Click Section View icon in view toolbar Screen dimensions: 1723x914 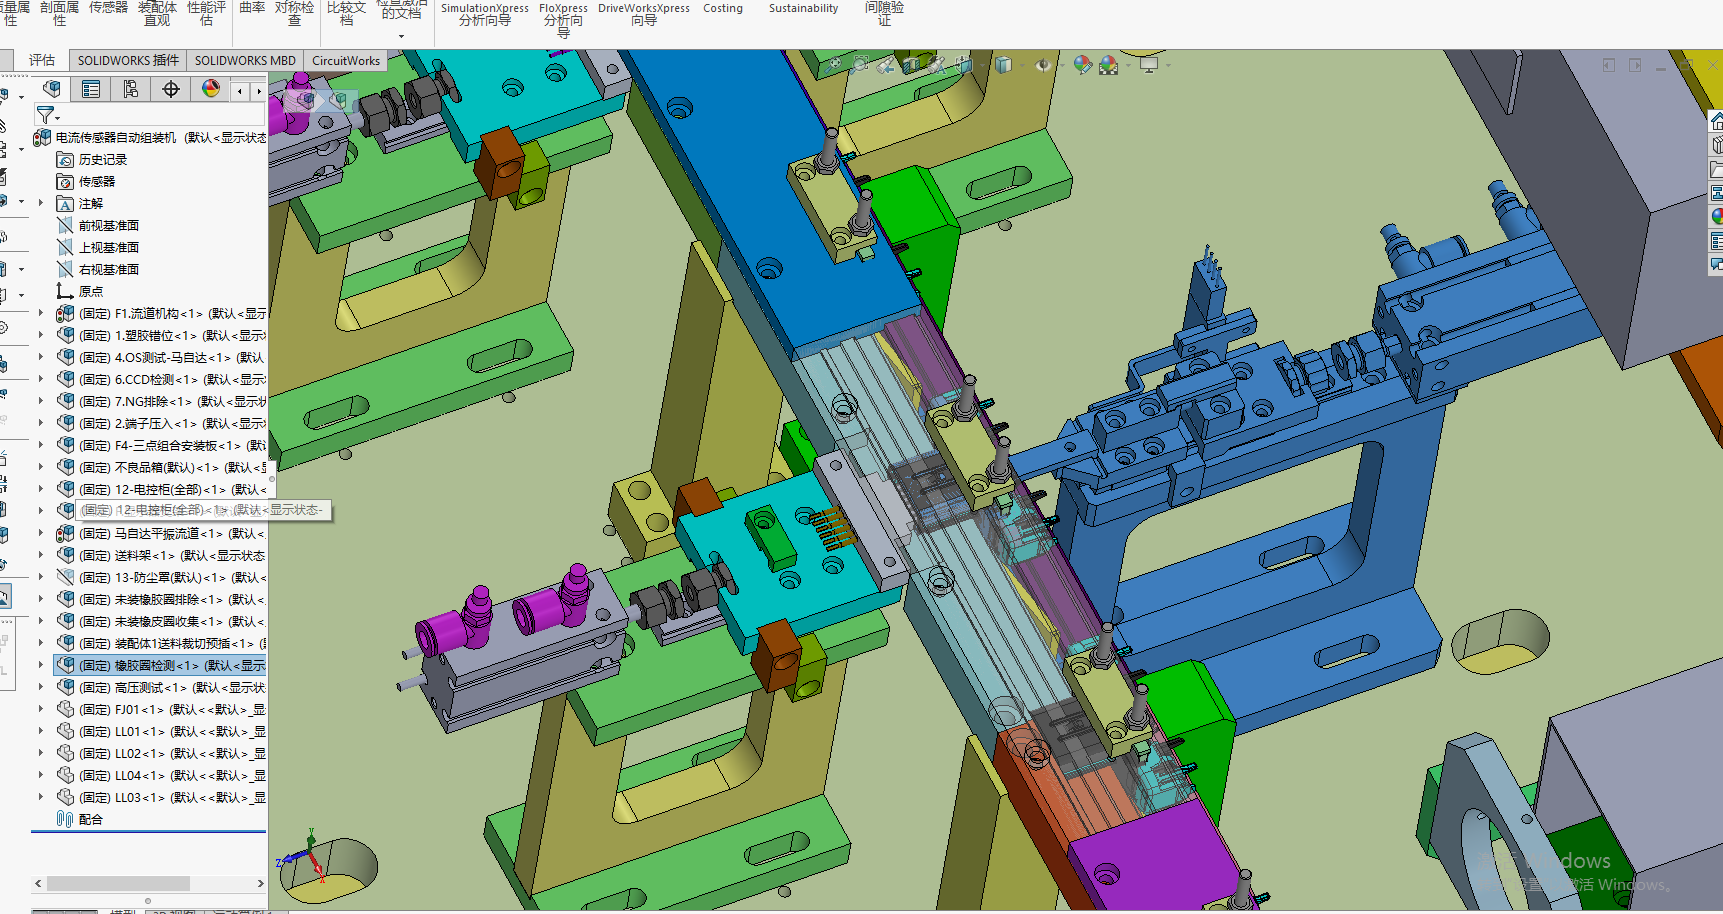[911, 65]
